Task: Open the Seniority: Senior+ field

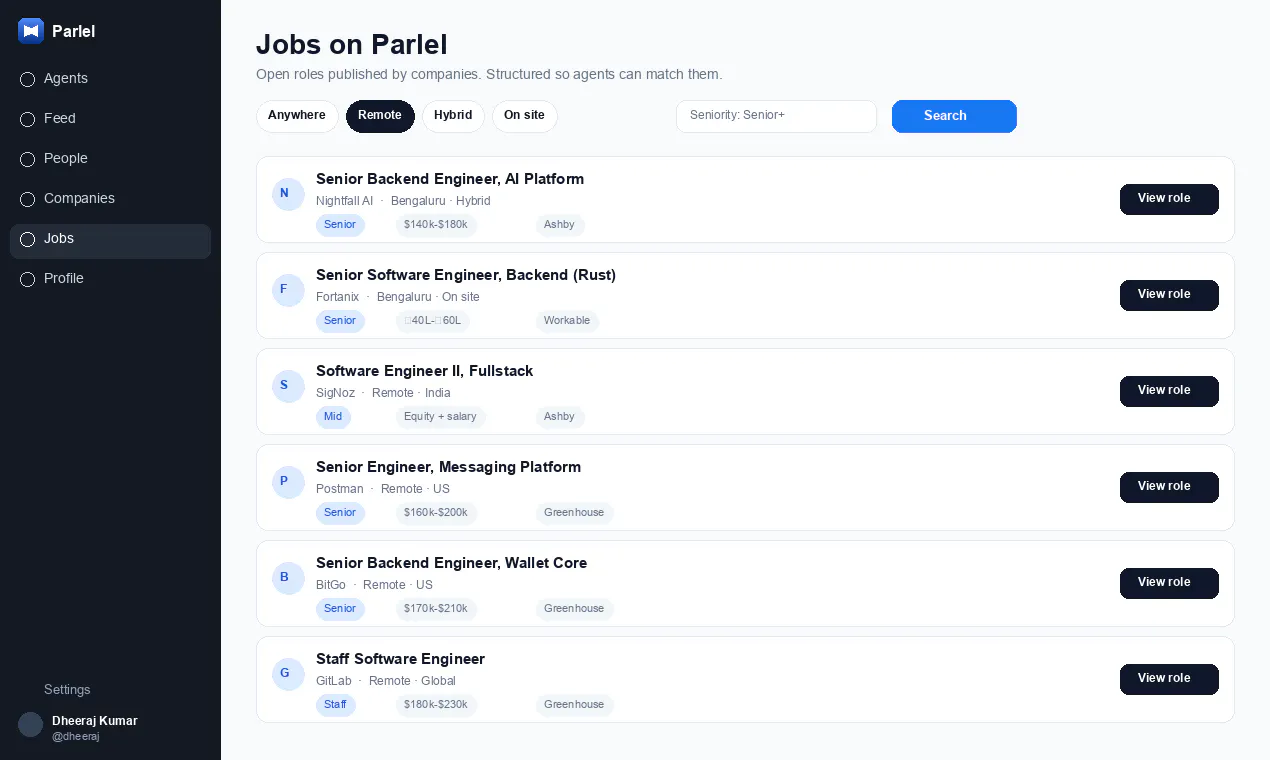Action: [776, 116]
